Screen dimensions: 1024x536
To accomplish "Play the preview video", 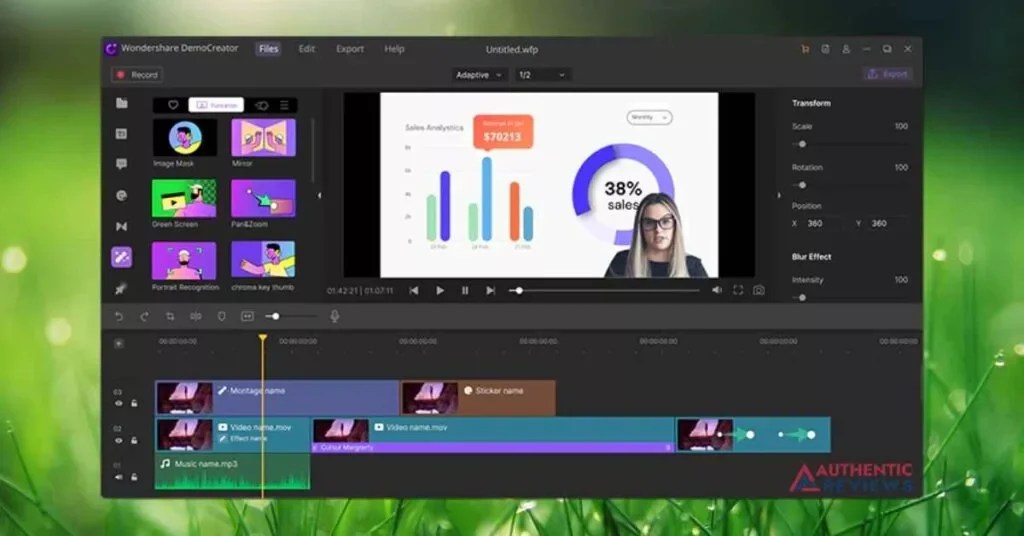I will pyautogui.click(x=440, y=291).
